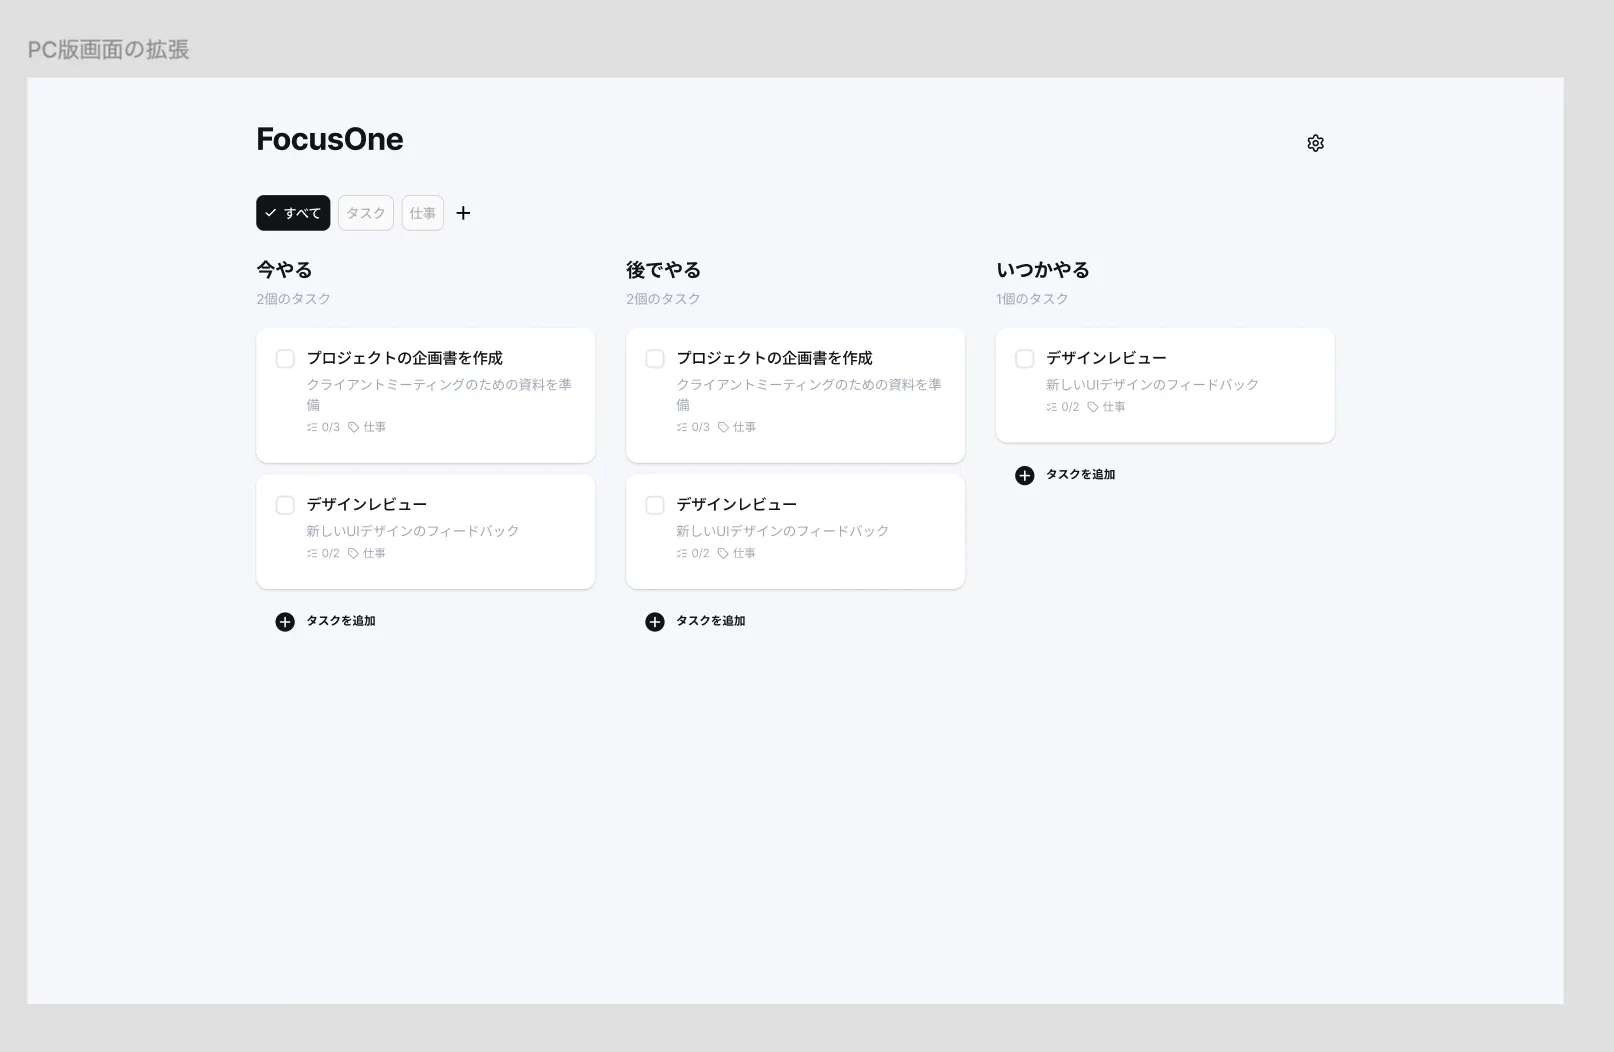Check off プロジェクトの企画書を作成 in 今やる
Image resolution: width=1614 pixels, height=1052 pixels.
pyautogui.click(x=284, y=358)
